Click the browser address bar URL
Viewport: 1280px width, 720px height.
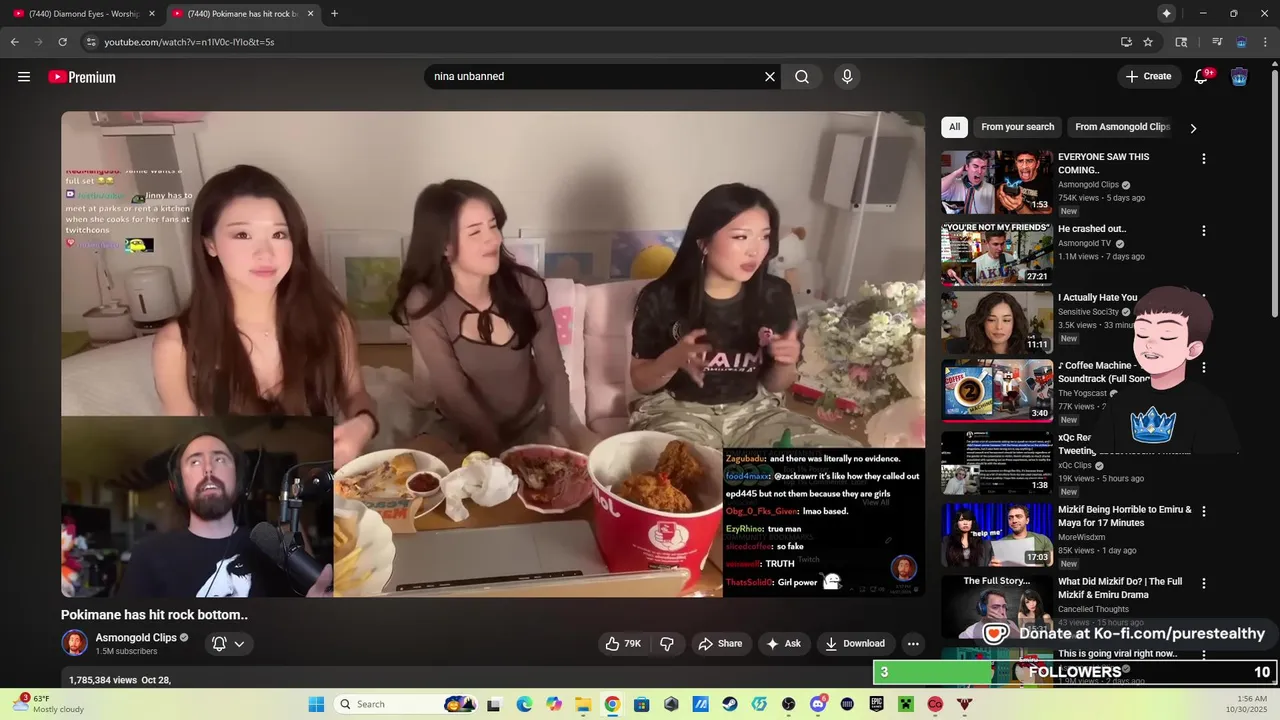point(189,42)
